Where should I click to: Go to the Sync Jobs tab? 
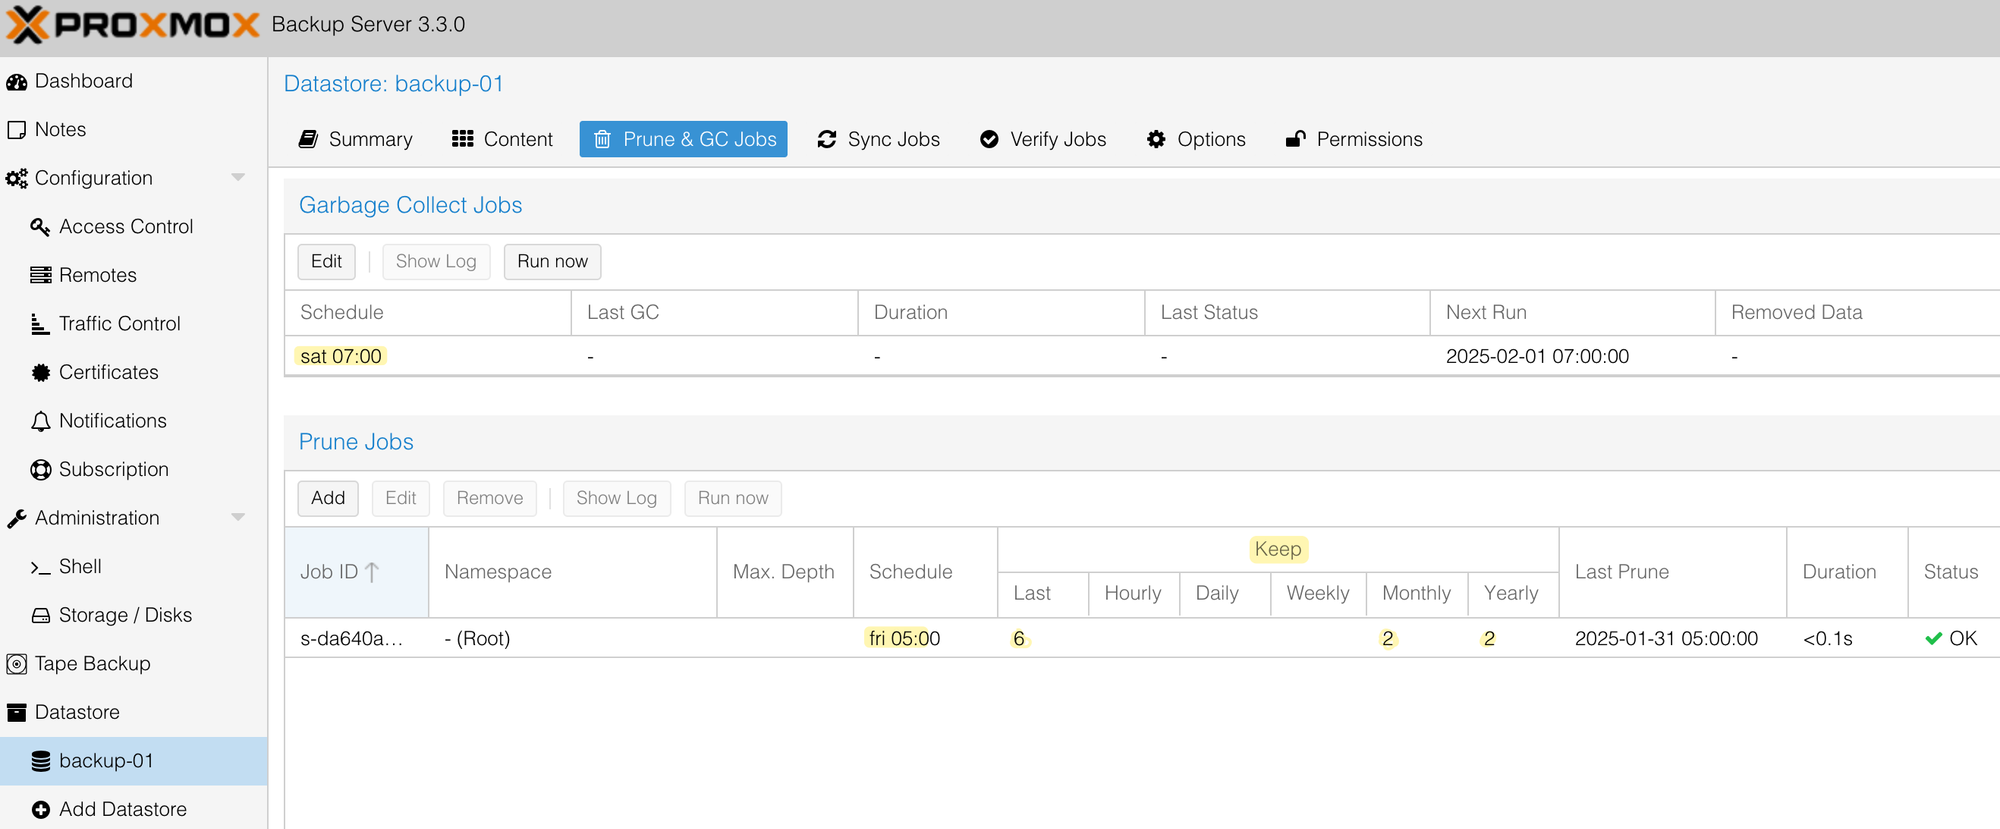[x=878, y=139]
